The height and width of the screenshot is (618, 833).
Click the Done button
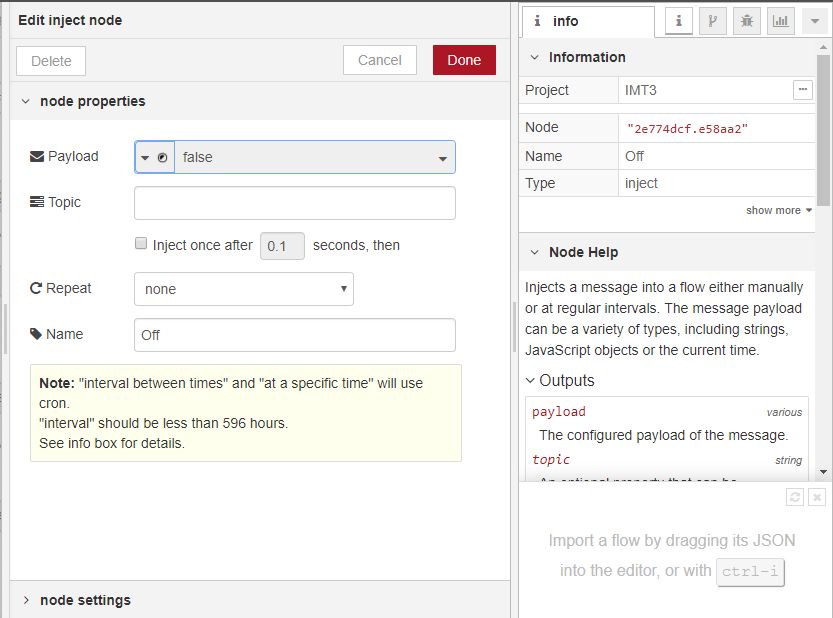tap(464, 60)
